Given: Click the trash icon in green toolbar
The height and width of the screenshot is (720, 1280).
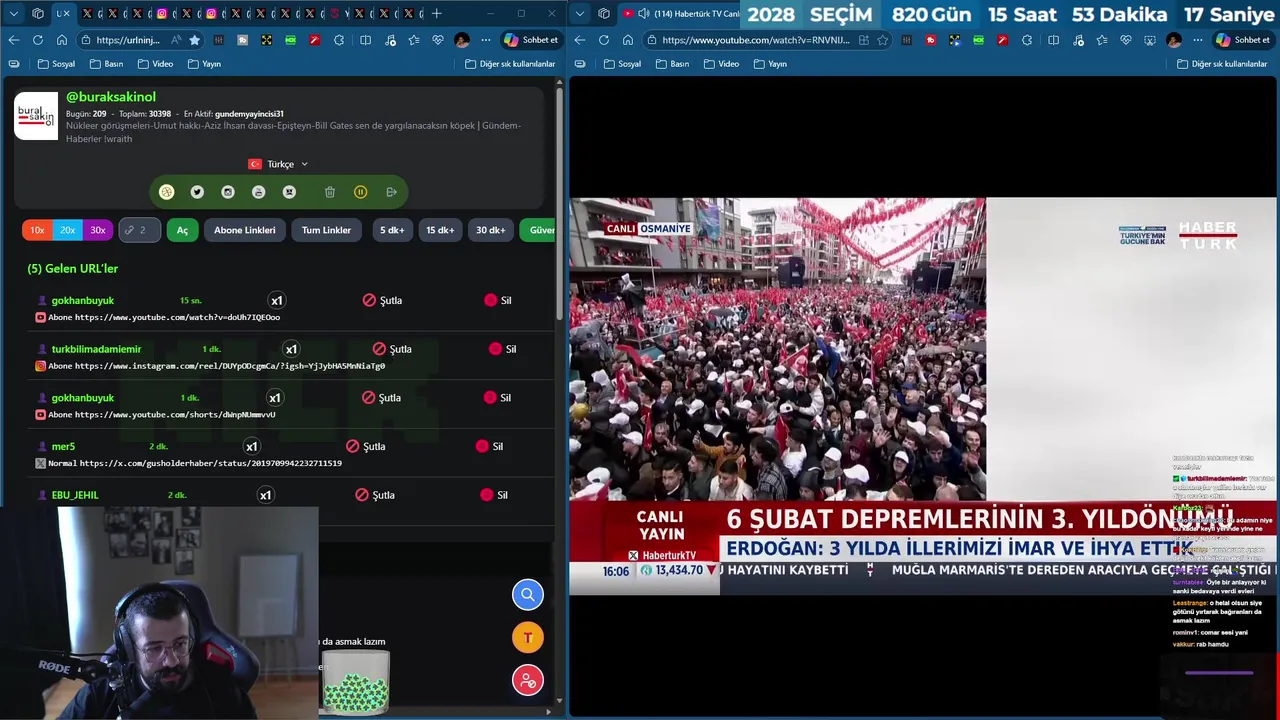Looking at the screenshot, I should point(330,192).
